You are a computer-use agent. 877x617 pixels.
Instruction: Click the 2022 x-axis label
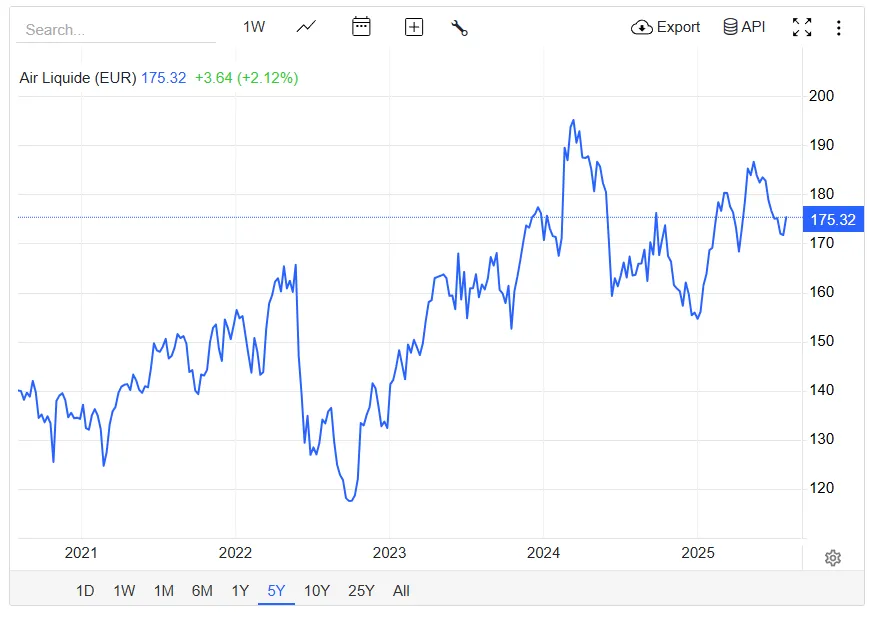[x=235, y=553]
